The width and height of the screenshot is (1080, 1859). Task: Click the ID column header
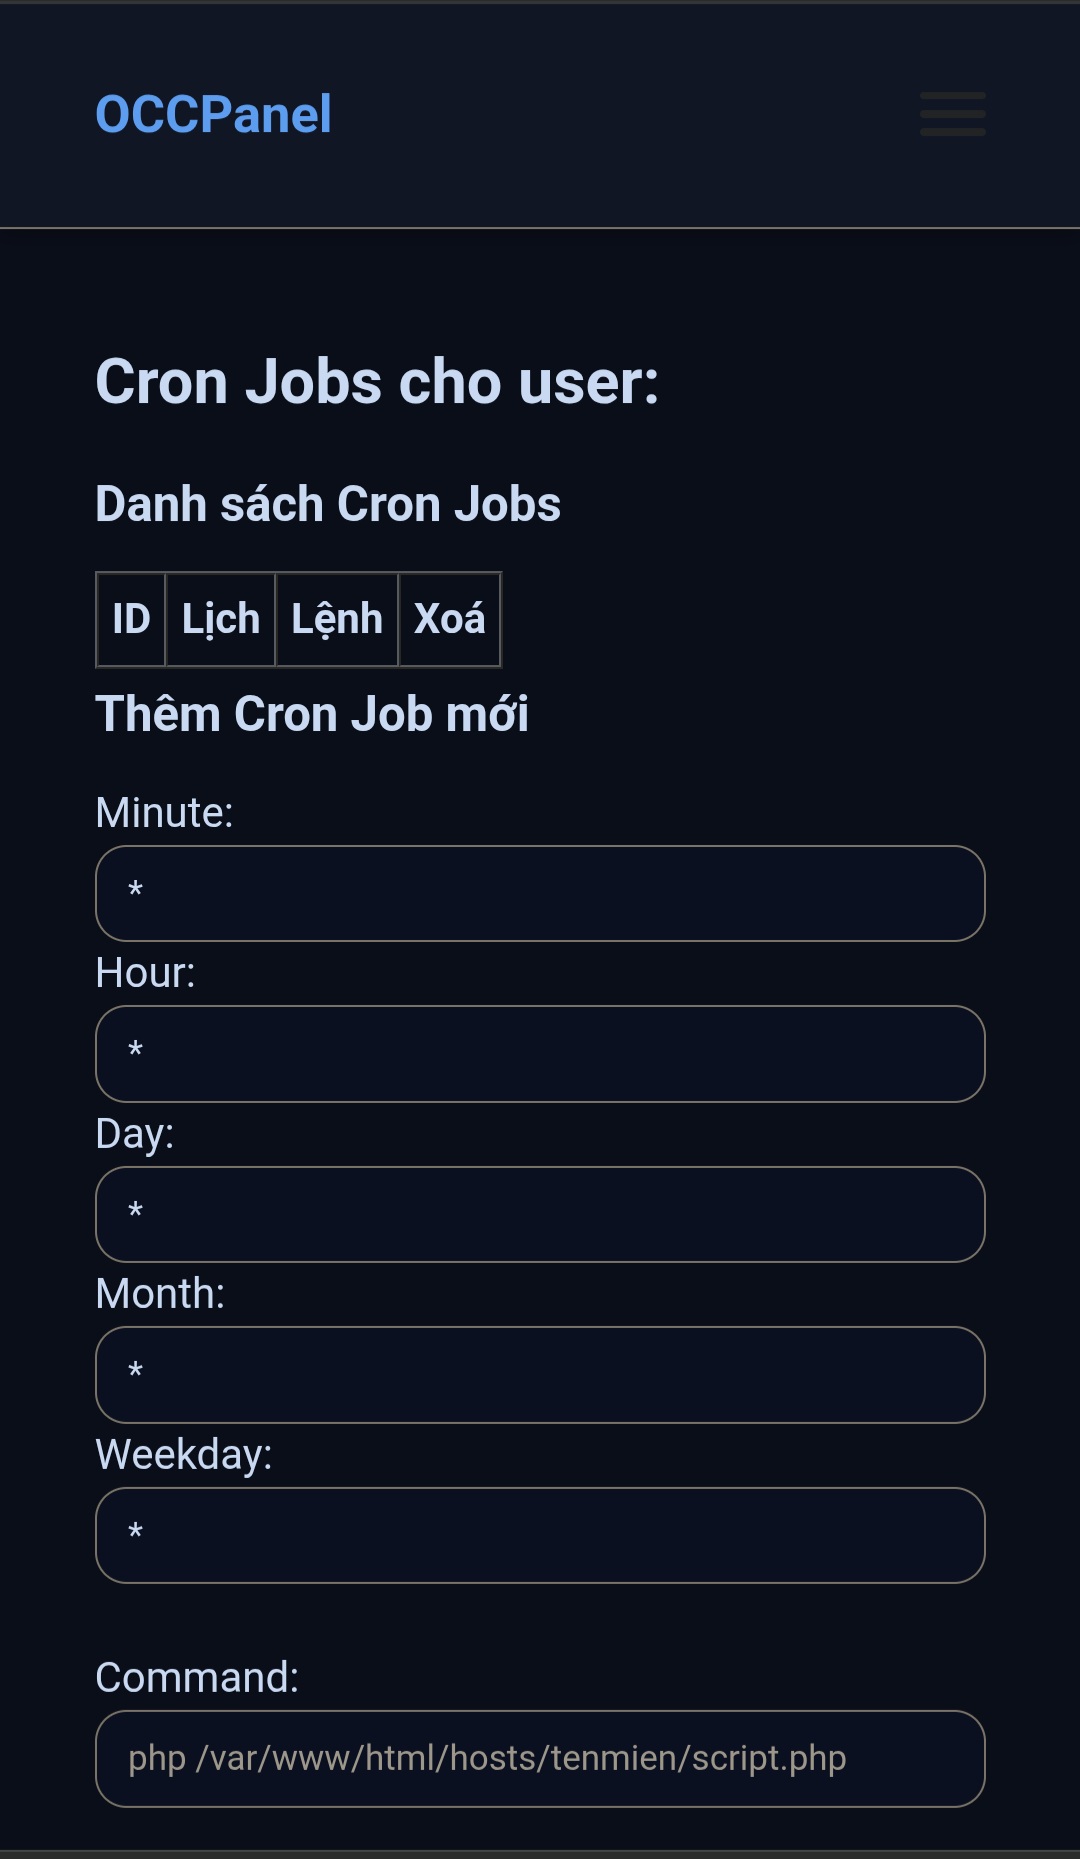click(x=131, y=619)
